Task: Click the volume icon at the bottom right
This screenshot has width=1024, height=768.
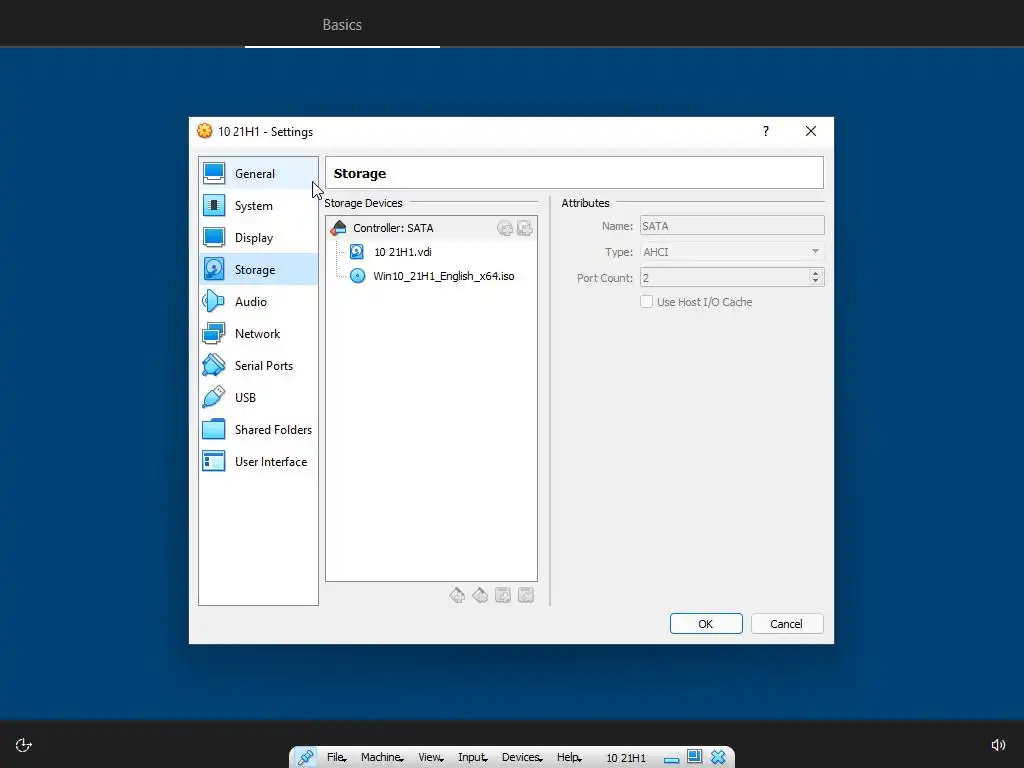Action: (x=998, y=745)
